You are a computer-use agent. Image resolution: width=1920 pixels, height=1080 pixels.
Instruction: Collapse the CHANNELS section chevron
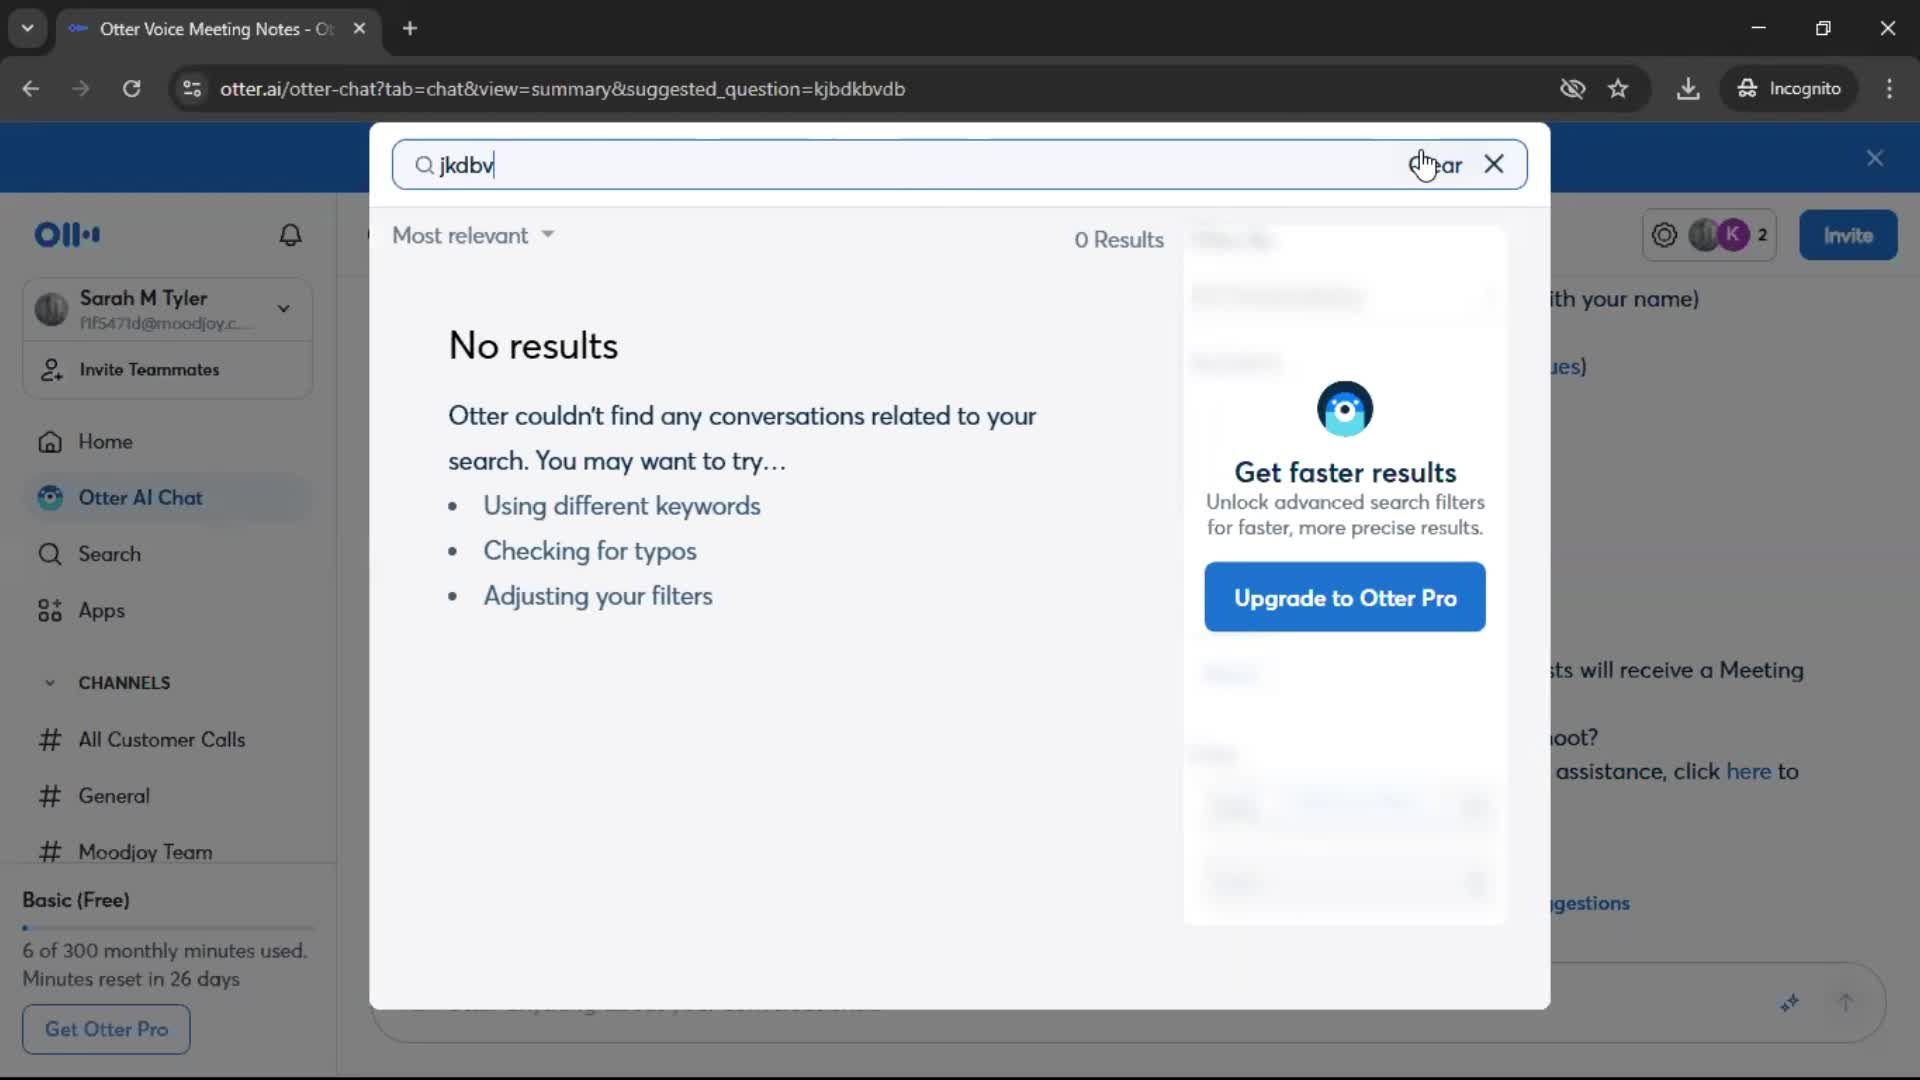coord(50,683)
